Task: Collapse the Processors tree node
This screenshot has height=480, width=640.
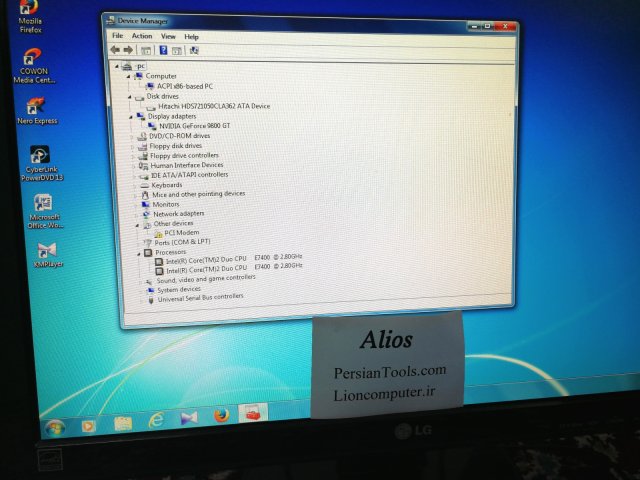Action: [137, 252]
